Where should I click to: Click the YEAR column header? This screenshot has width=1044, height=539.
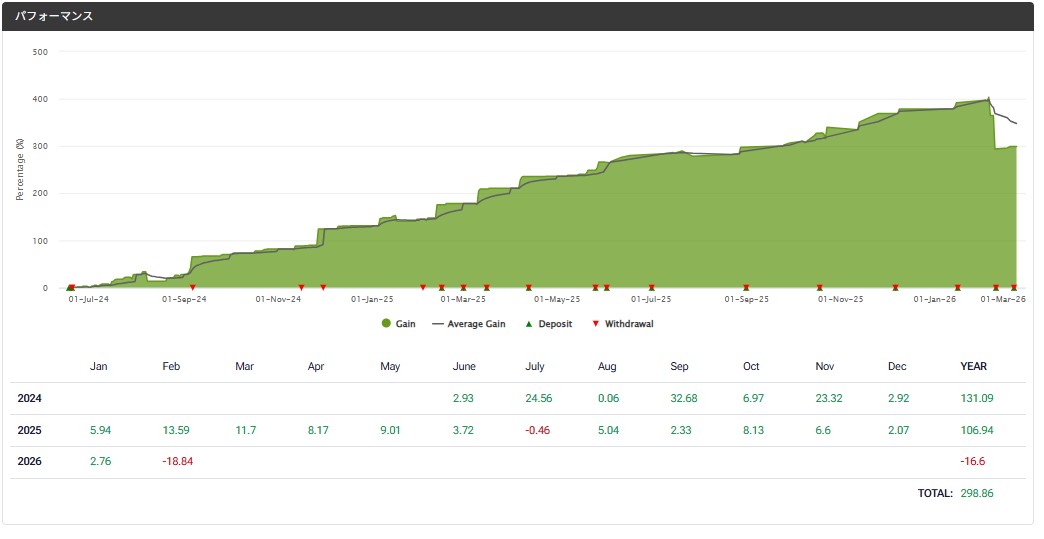coord(972,366)
